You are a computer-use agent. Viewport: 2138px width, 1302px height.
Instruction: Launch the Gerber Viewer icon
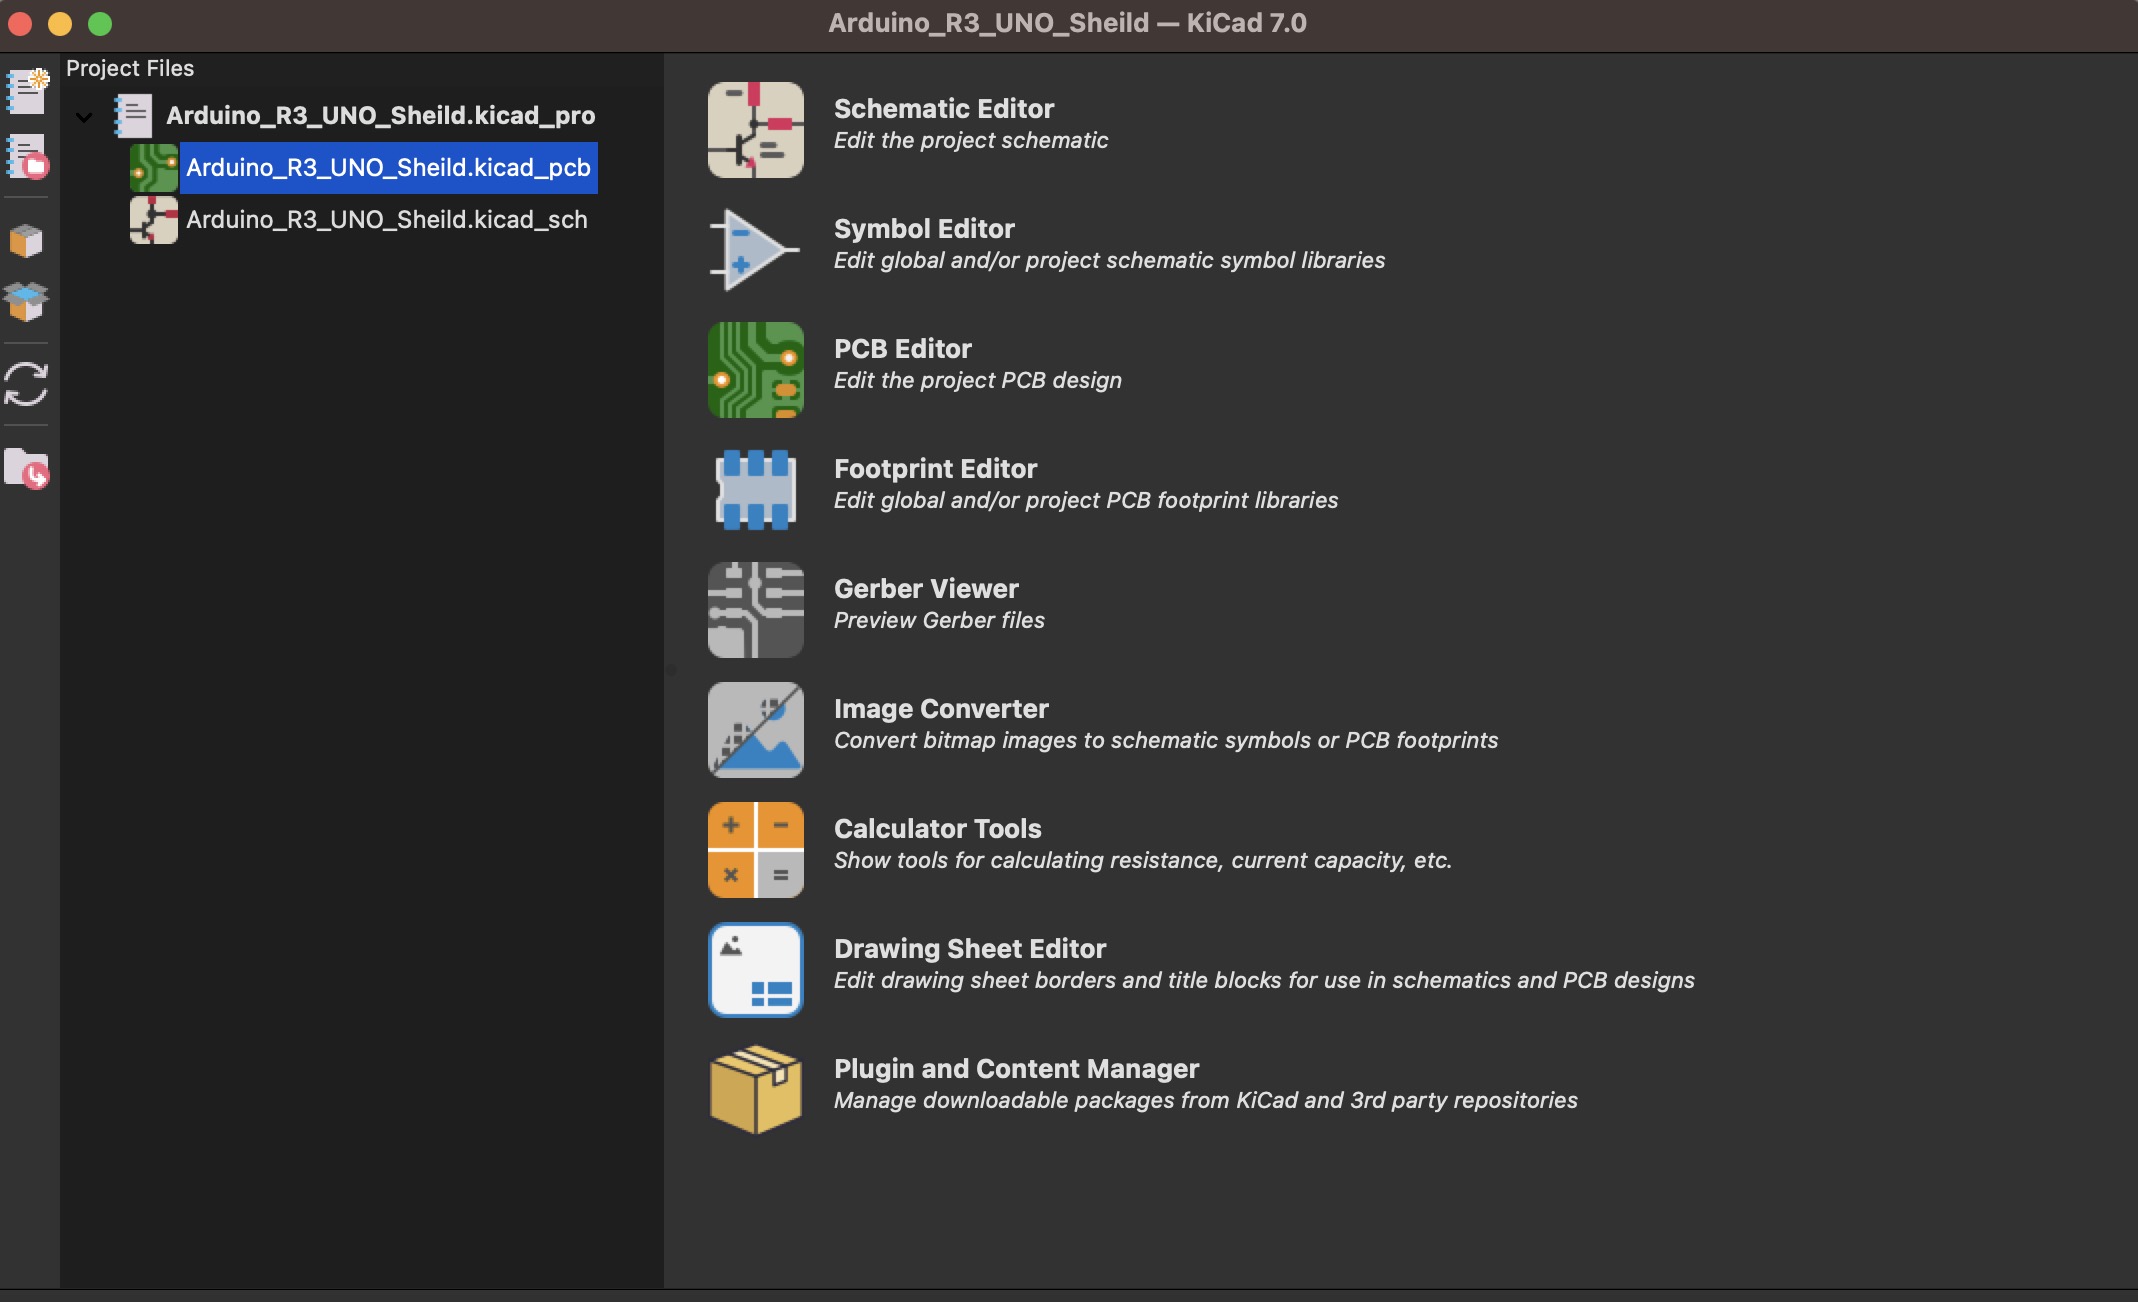coord(756,610)
